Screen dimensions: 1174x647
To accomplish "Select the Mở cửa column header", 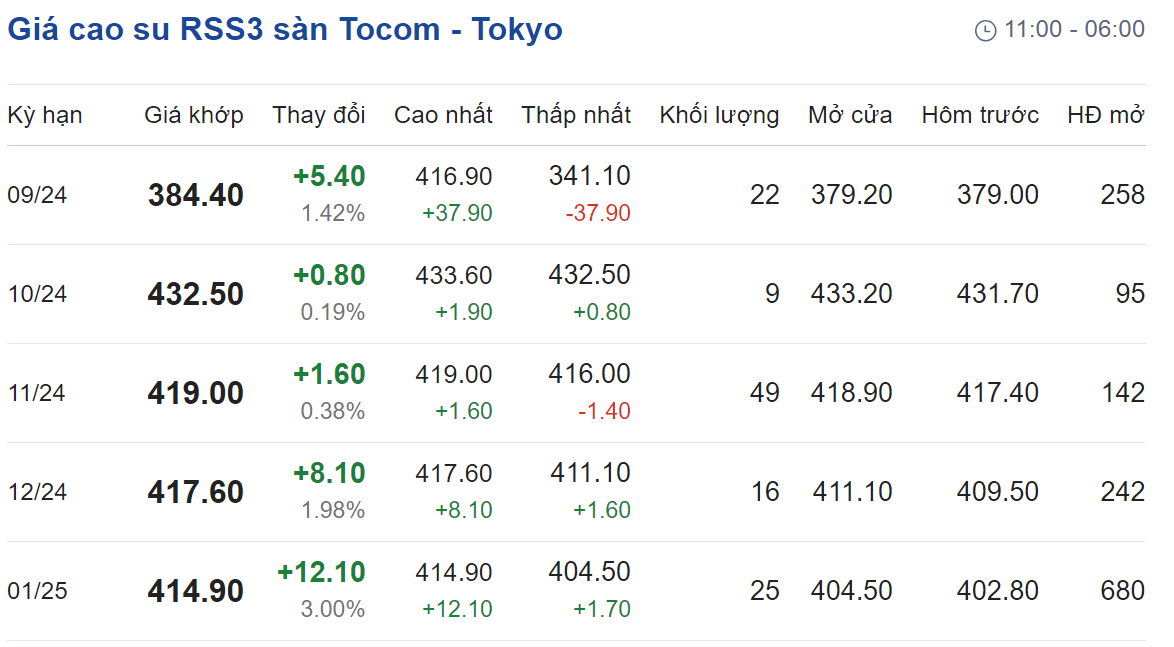I will (x=851, y=115).
